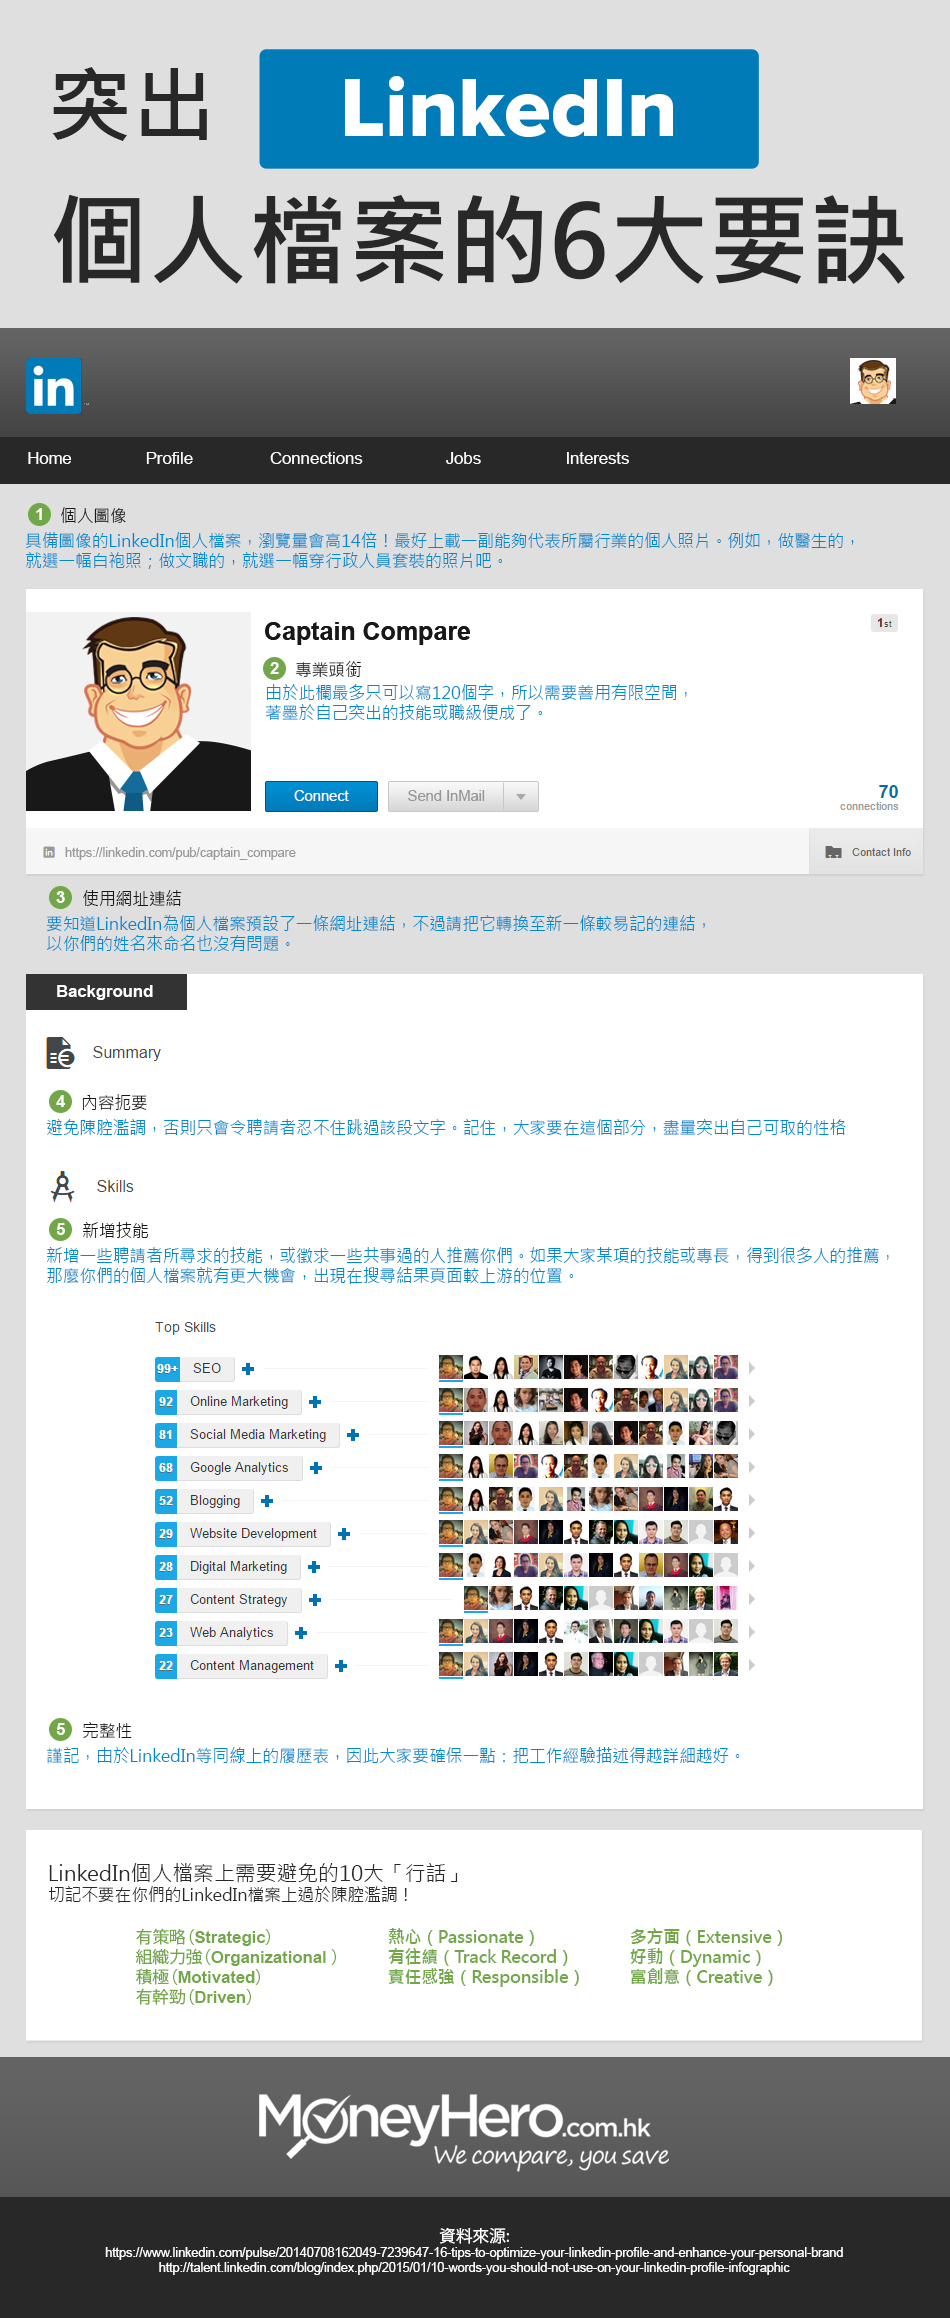950x2318 pixels.
Task: Endorse Social Media Marketing plus icon
Action: 353,1435
